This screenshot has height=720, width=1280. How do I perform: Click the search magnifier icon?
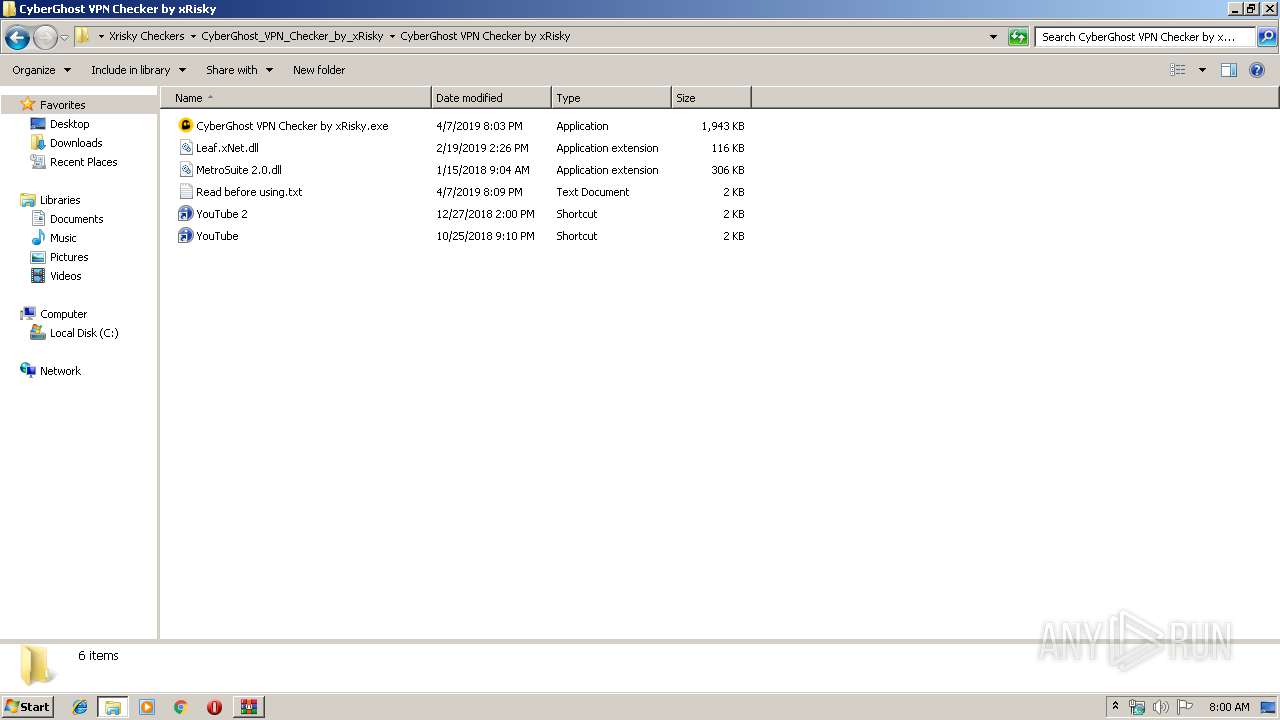click(x=1266, y=37)
